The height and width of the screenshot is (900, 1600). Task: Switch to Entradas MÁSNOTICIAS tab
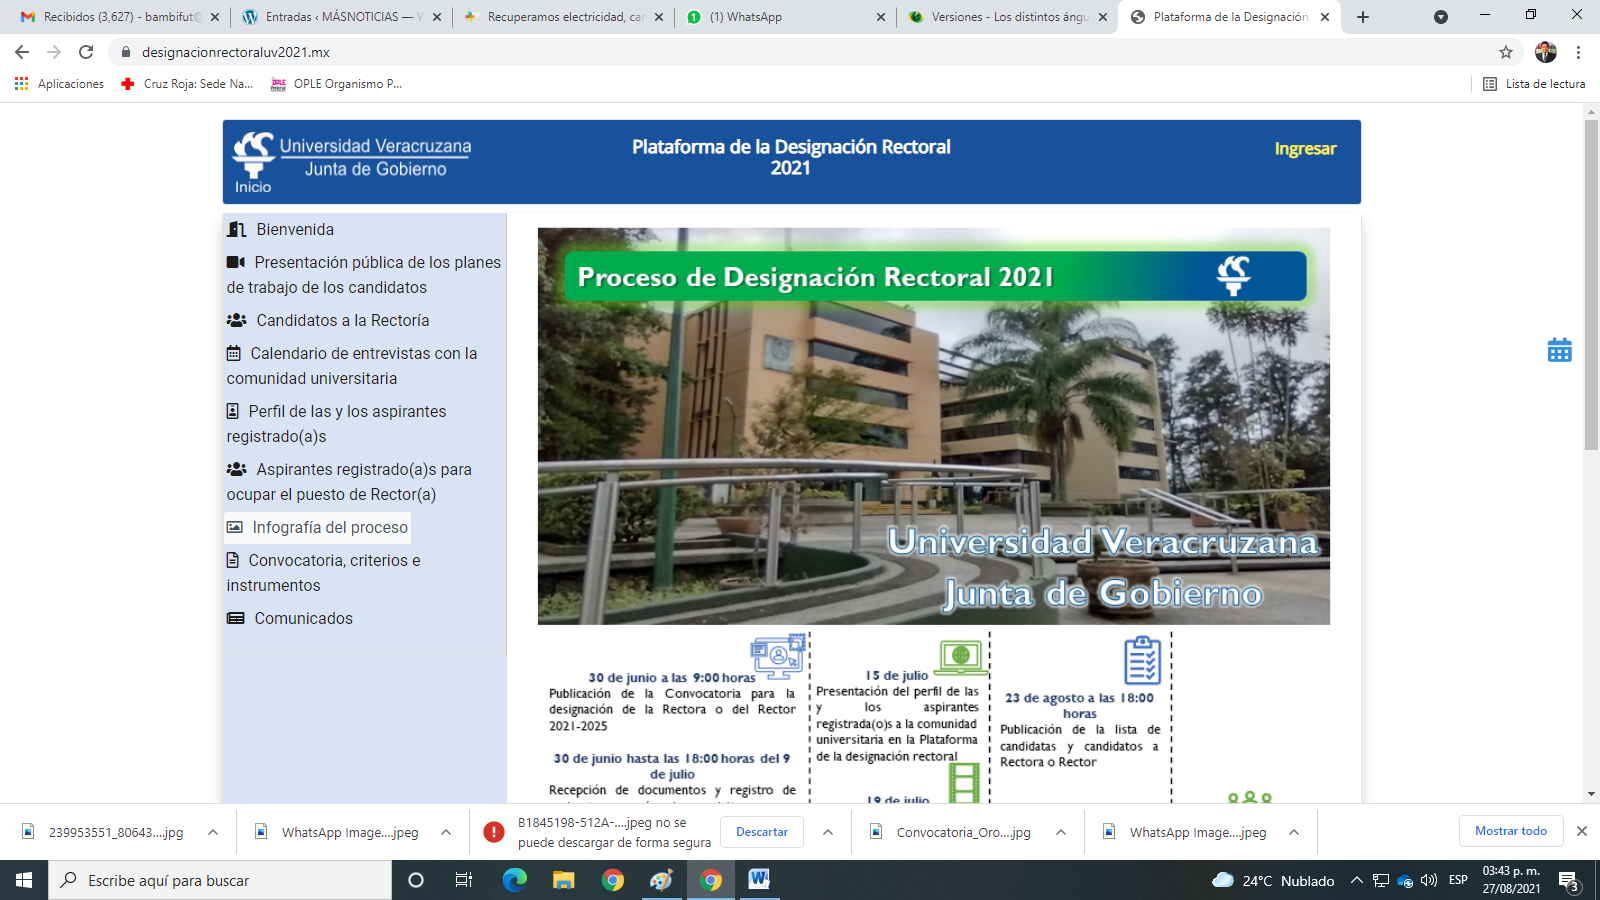[340, 17]
